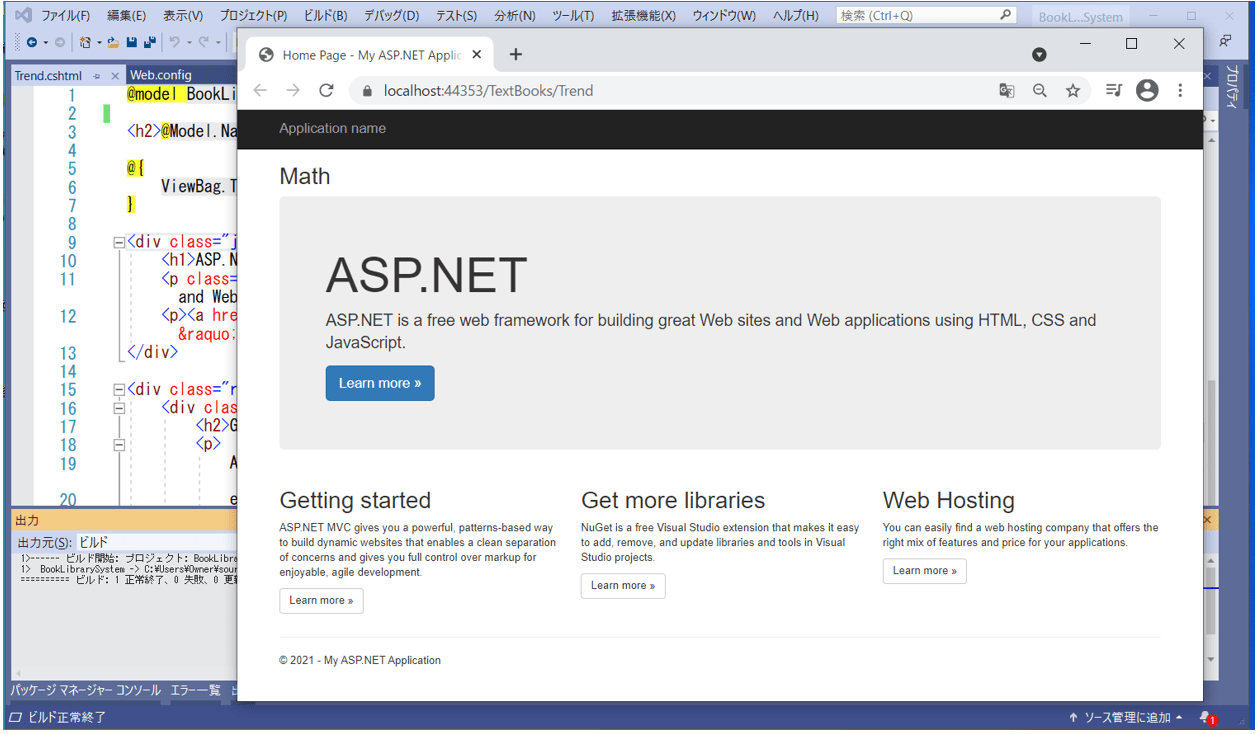Click the site info lock icon
This screenshot has width=1258, height=734.
pyautogui.click(x=367, y=91)
